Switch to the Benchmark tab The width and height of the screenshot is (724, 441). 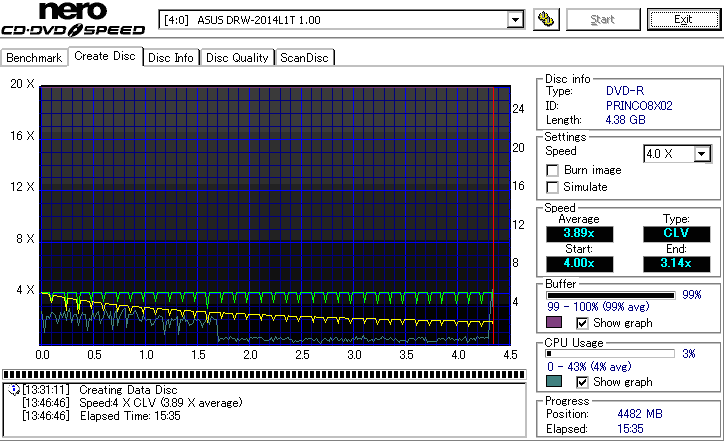point(34,58)
